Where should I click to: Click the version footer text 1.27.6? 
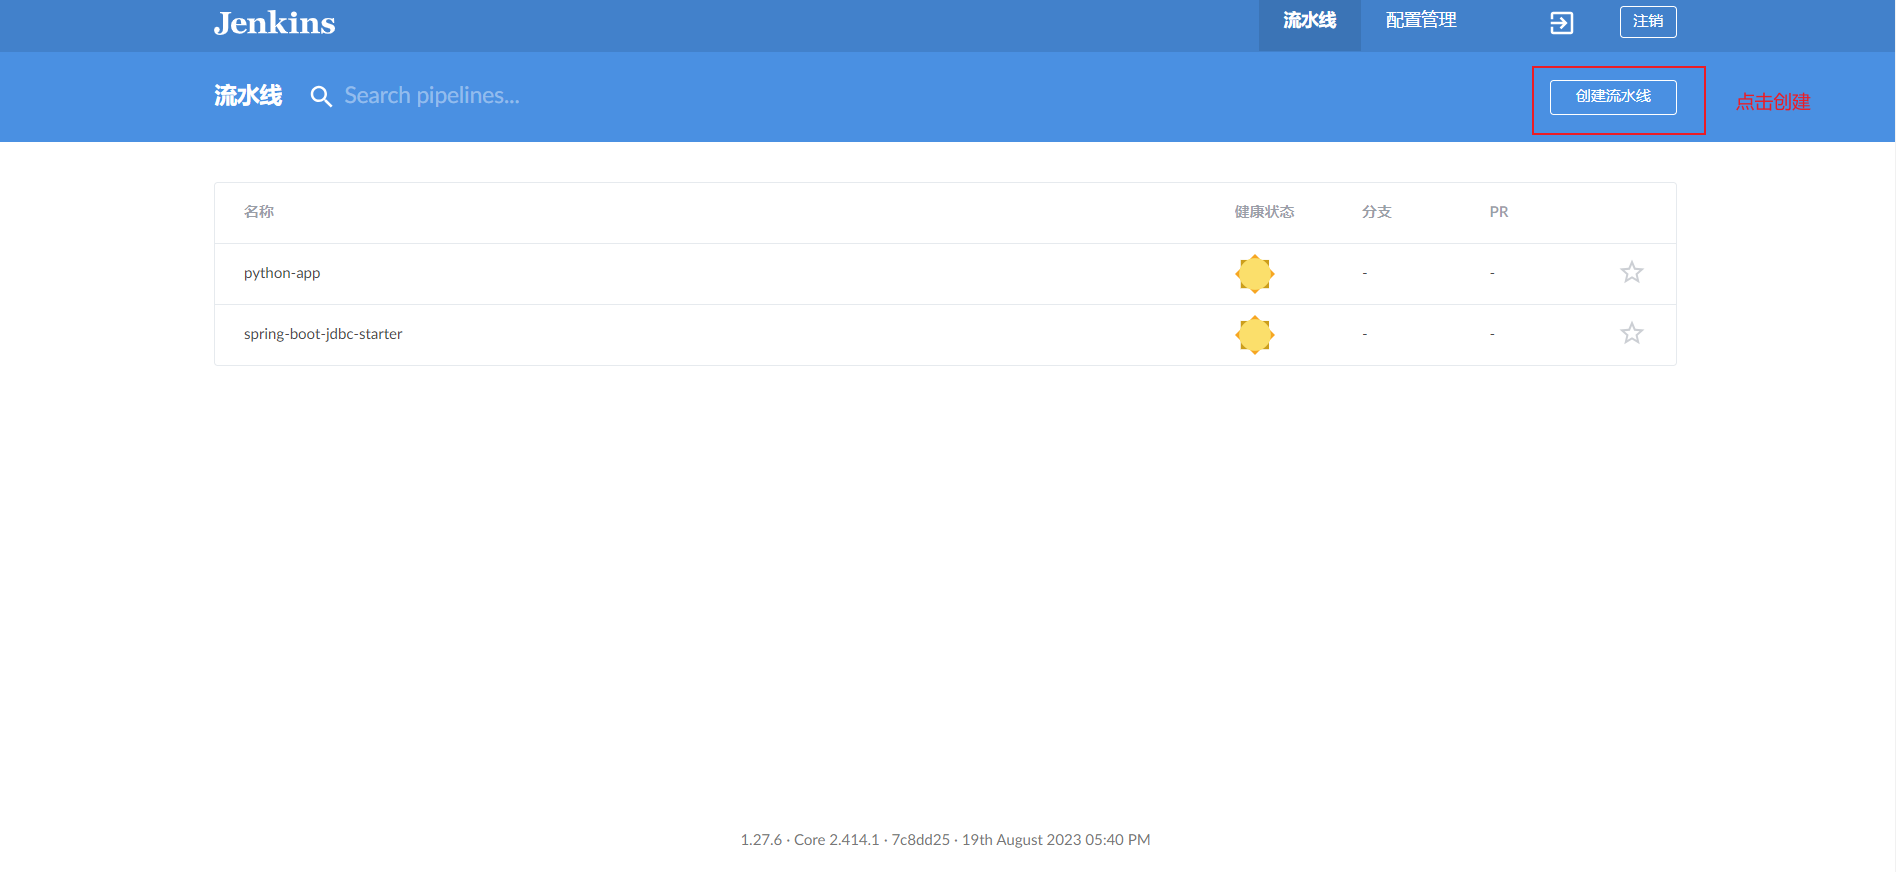(761, 840)
